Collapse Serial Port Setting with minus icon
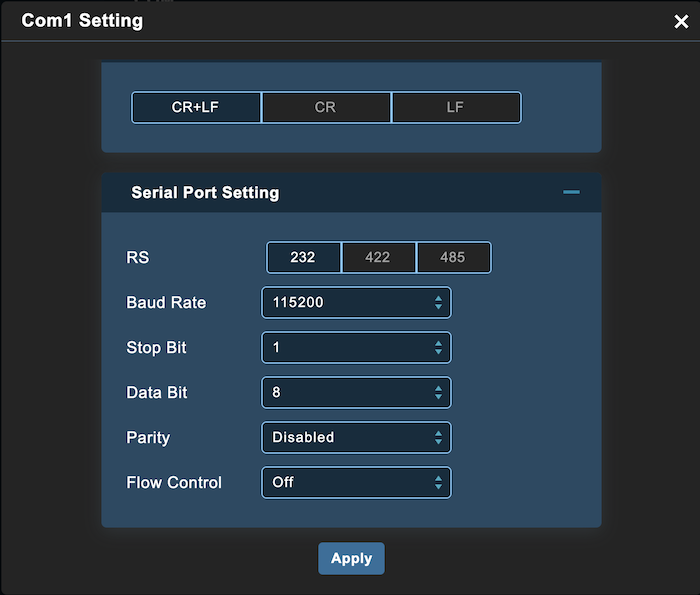The height and width of the screenshot is (595, 700). pos(571,192)
